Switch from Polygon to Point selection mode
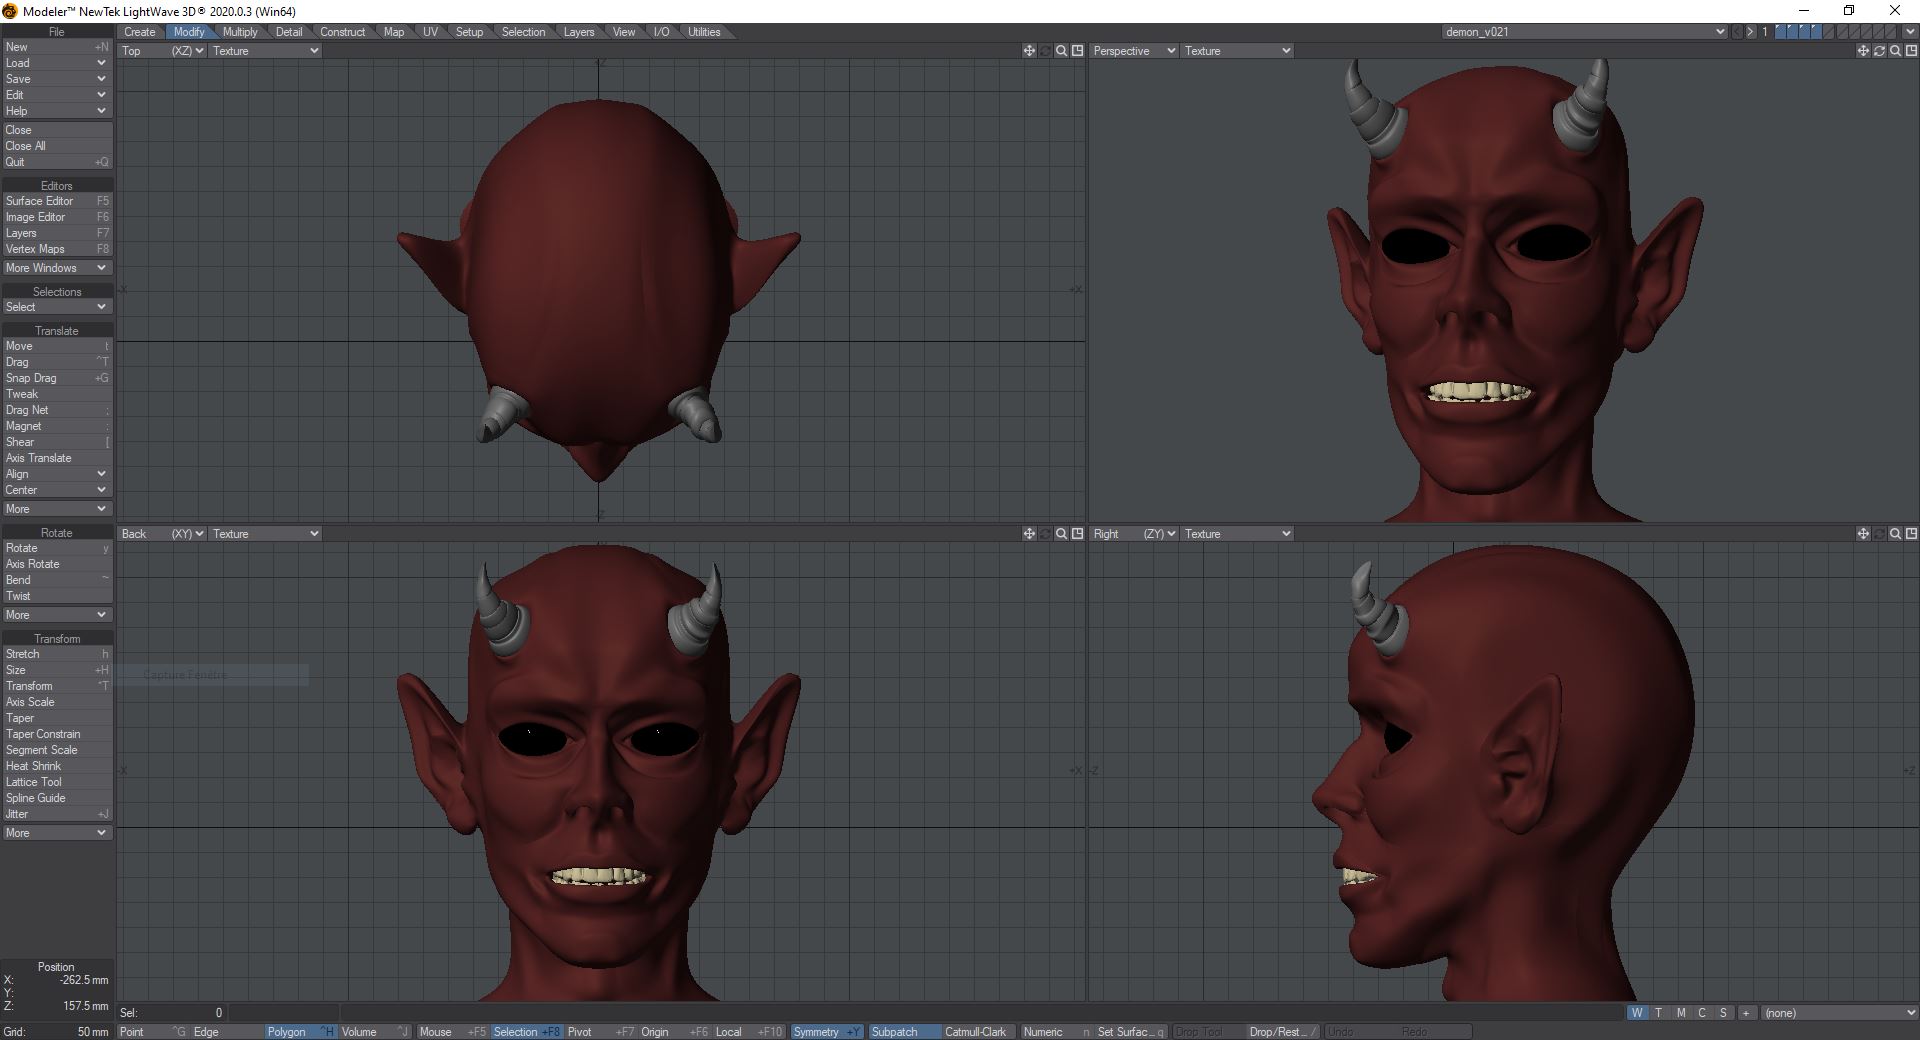This screenshot has width=1920, height=1040. [130, 1032]
